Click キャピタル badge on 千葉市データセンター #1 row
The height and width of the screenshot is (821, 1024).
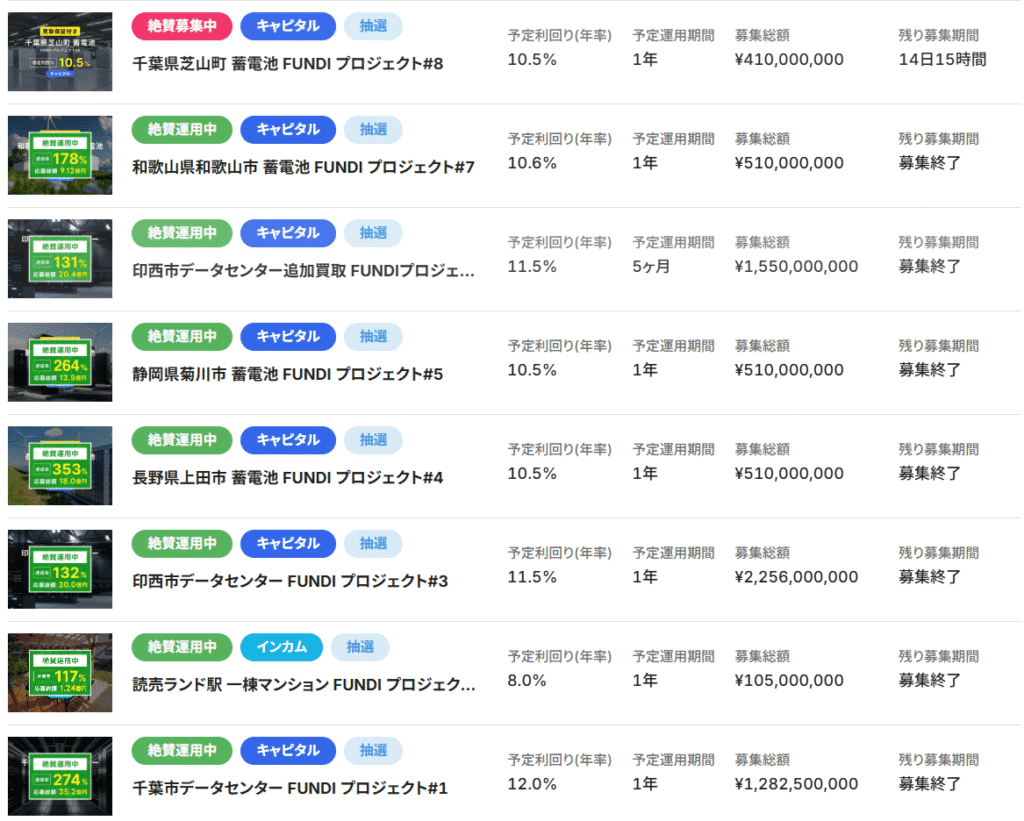coord(287,751)
